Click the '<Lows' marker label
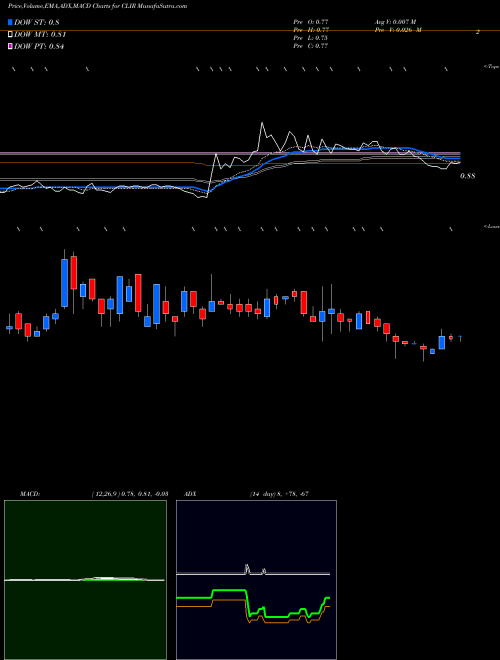Image resolution: width=500 pixels, height=660 pixels. pos(492,226)
